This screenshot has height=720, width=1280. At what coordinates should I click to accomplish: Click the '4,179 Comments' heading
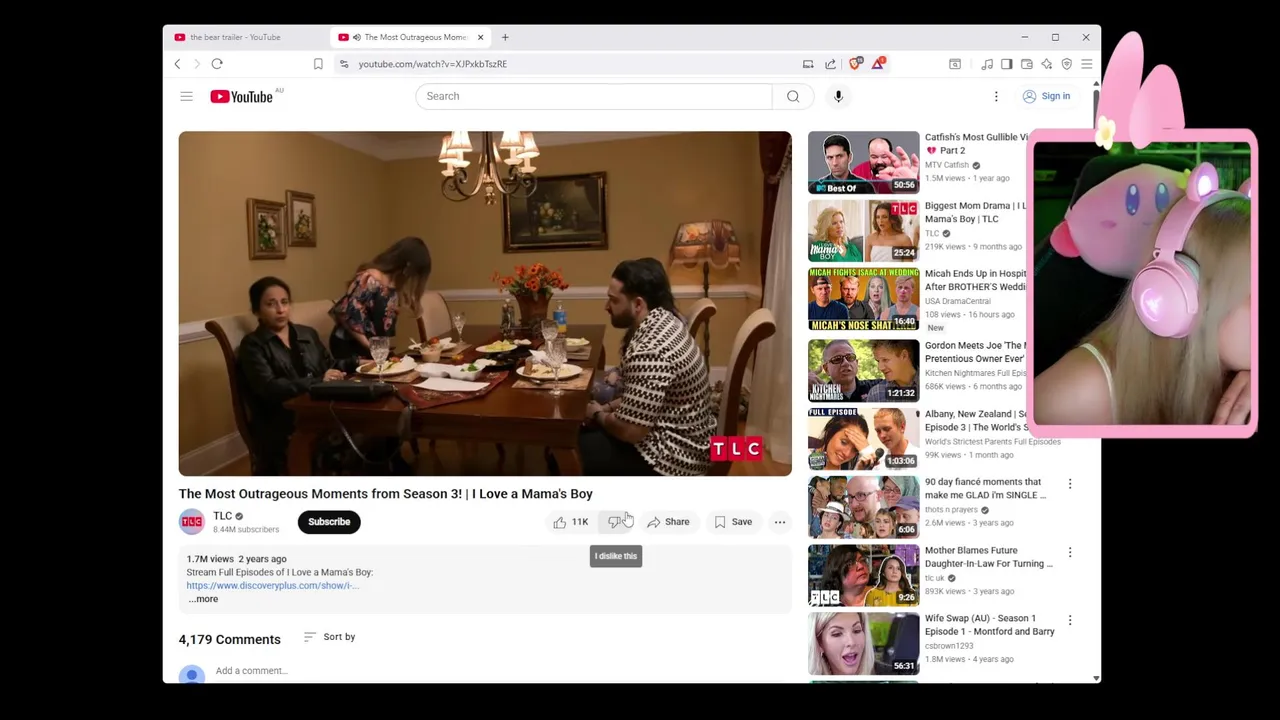(229, 639)
